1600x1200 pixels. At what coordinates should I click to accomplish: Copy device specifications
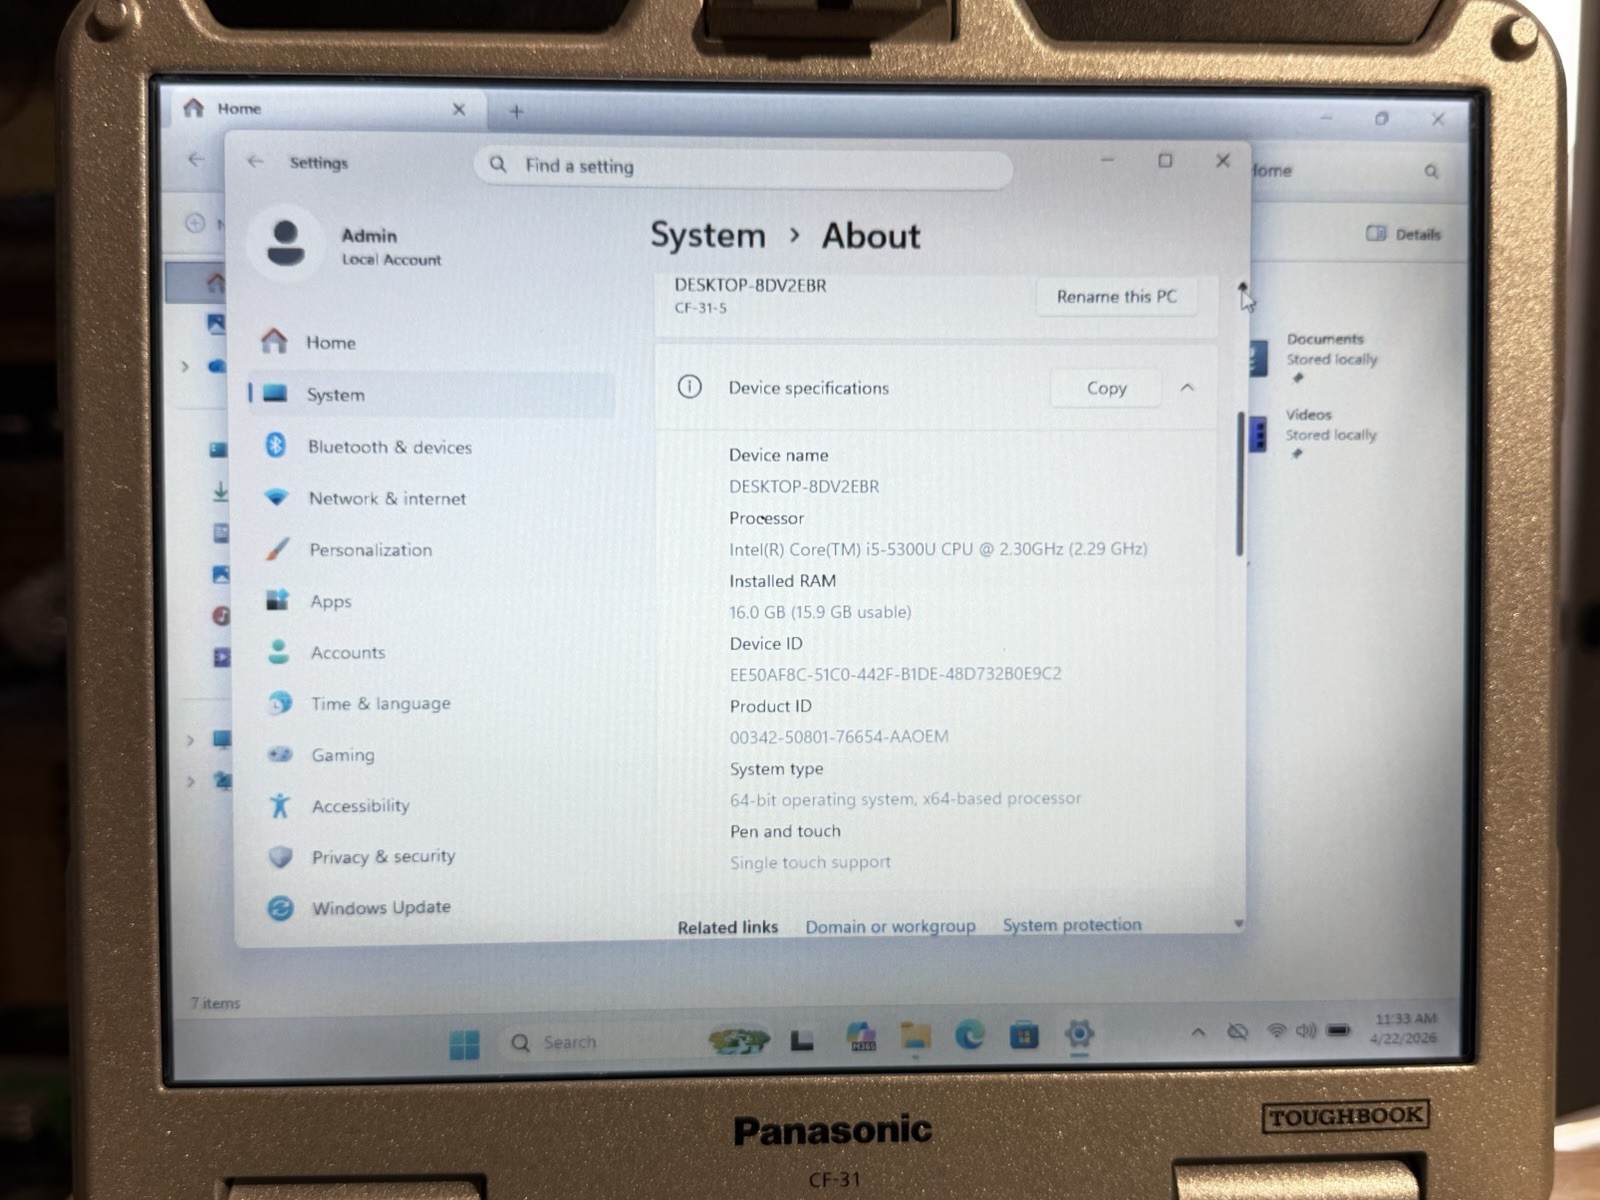[x=1106, y=388]
